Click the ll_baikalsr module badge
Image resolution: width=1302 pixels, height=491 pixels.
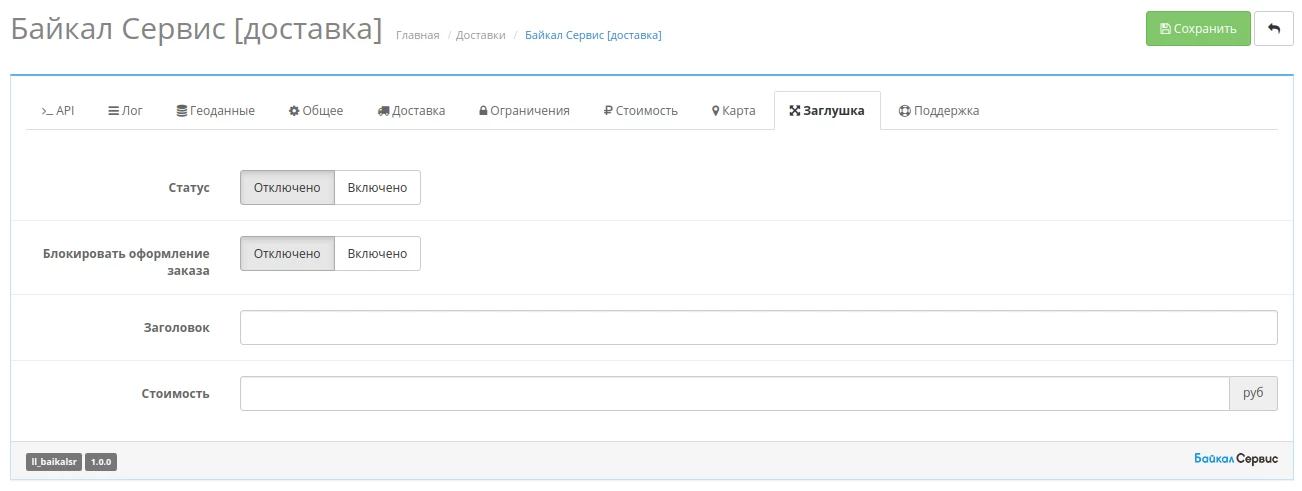click(x=54, y=462)
